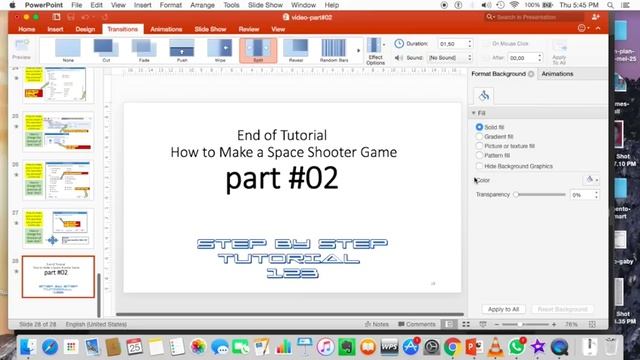The height and width of the screenshot is (360, 640).
Task: Apply the Fade transition
Action: pyautogui.click(x=144, y=51)
